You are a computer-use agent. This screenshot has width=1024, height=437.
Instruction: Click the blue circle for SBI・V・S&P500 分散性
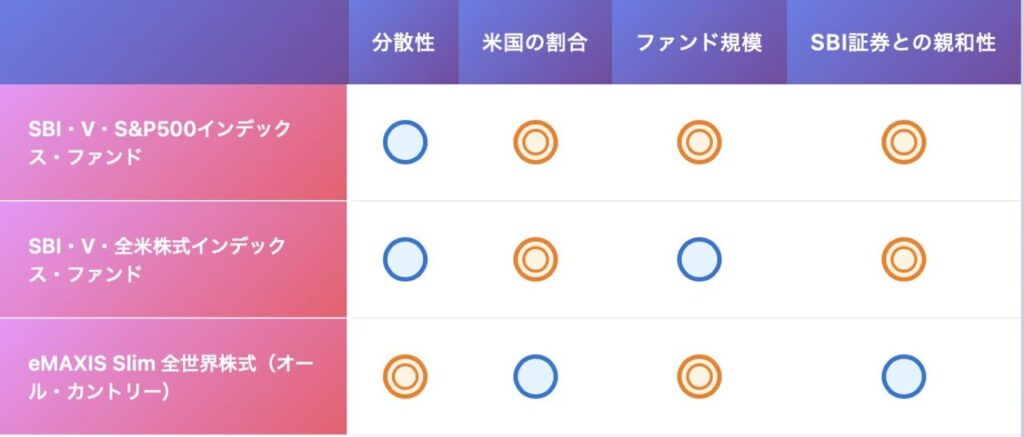click(x=405, y=142)
